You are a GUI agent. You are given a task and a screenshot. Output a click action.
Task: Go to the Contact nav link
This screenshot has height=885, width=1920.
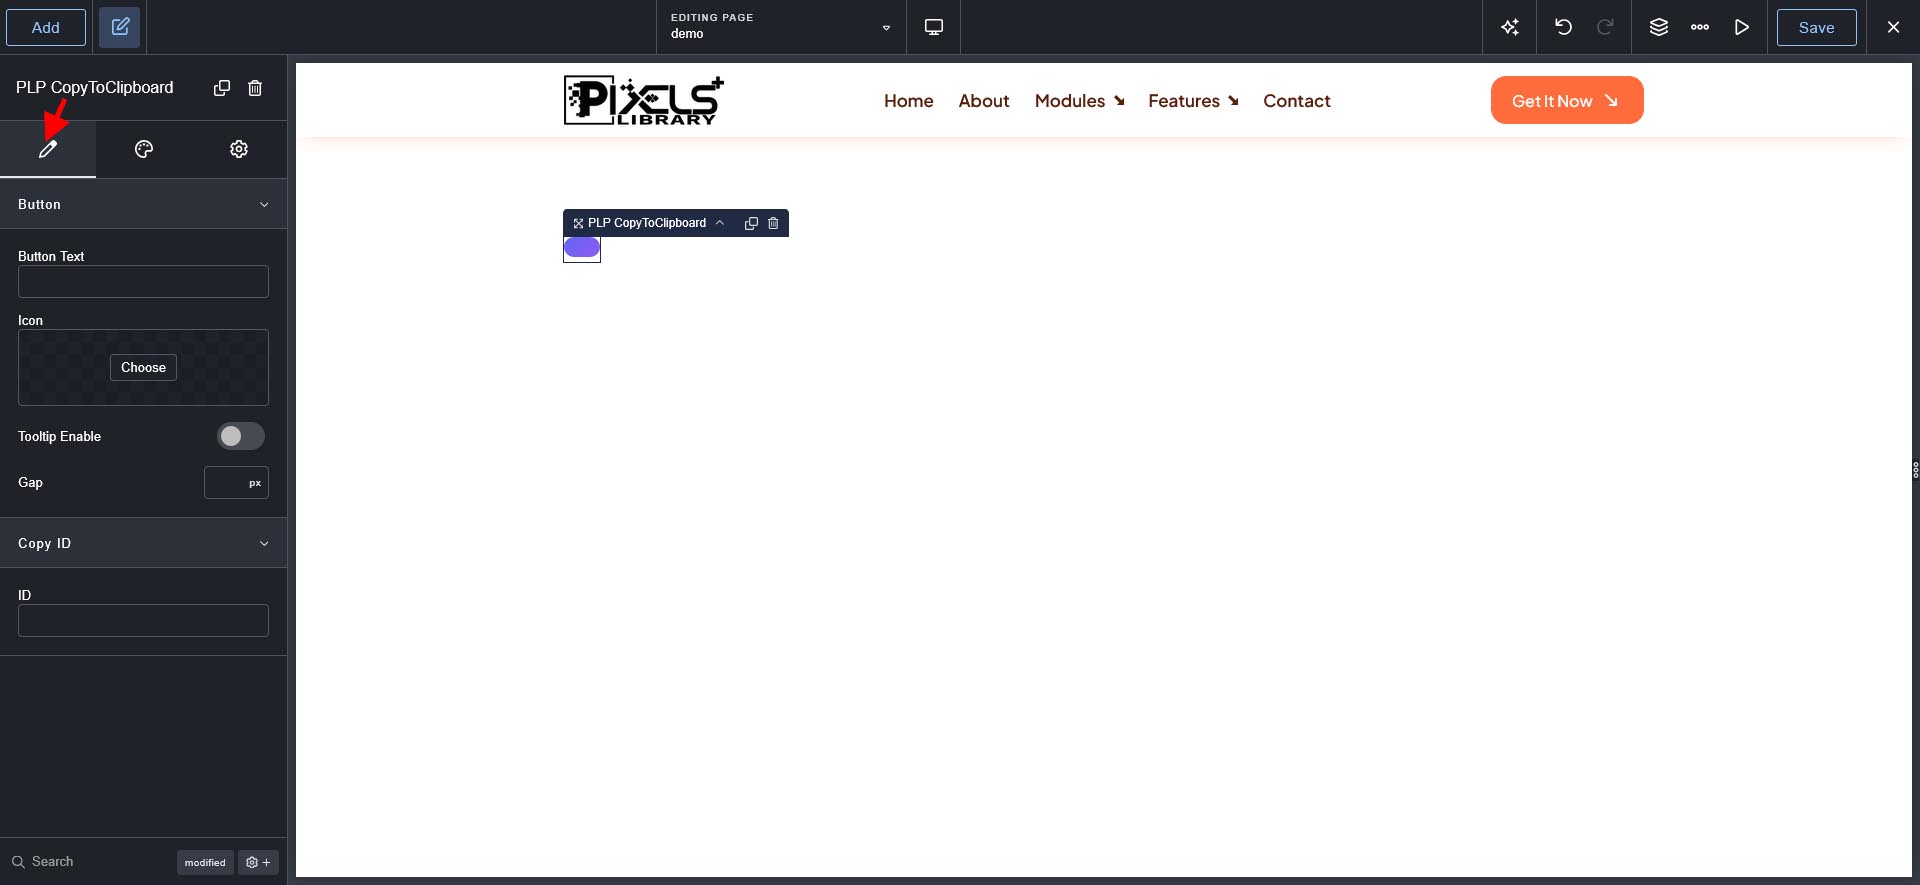pyautogui.click(x=1296, y=101)
